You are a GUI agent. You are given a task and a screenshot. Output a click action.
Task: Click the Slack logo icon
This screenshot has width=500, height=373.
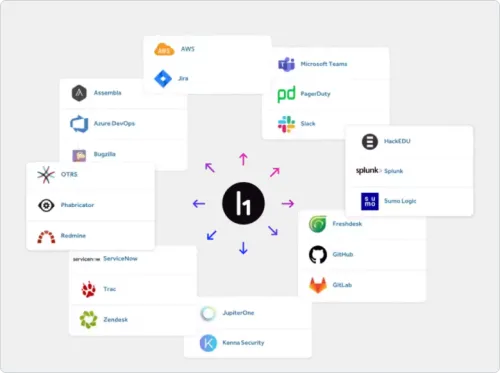coord(286,124)
